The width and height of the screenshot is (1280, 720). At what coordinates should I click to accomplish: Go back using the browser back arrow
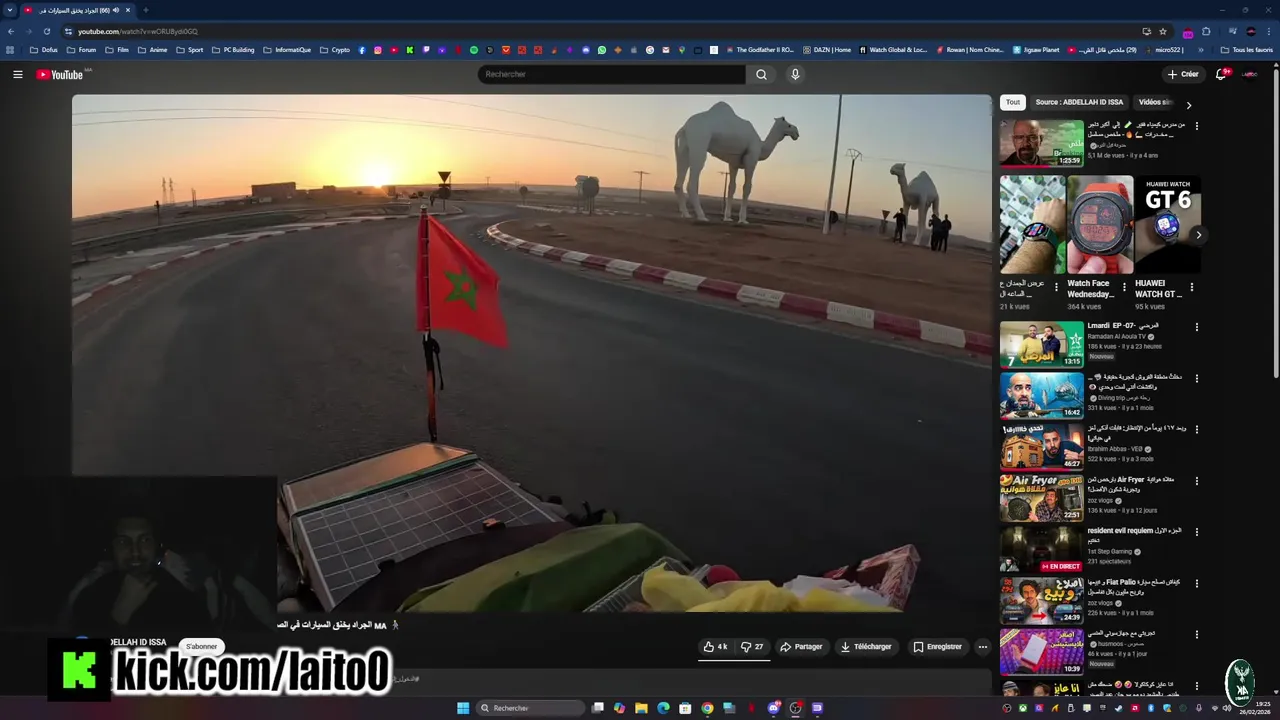coord(10,31)
